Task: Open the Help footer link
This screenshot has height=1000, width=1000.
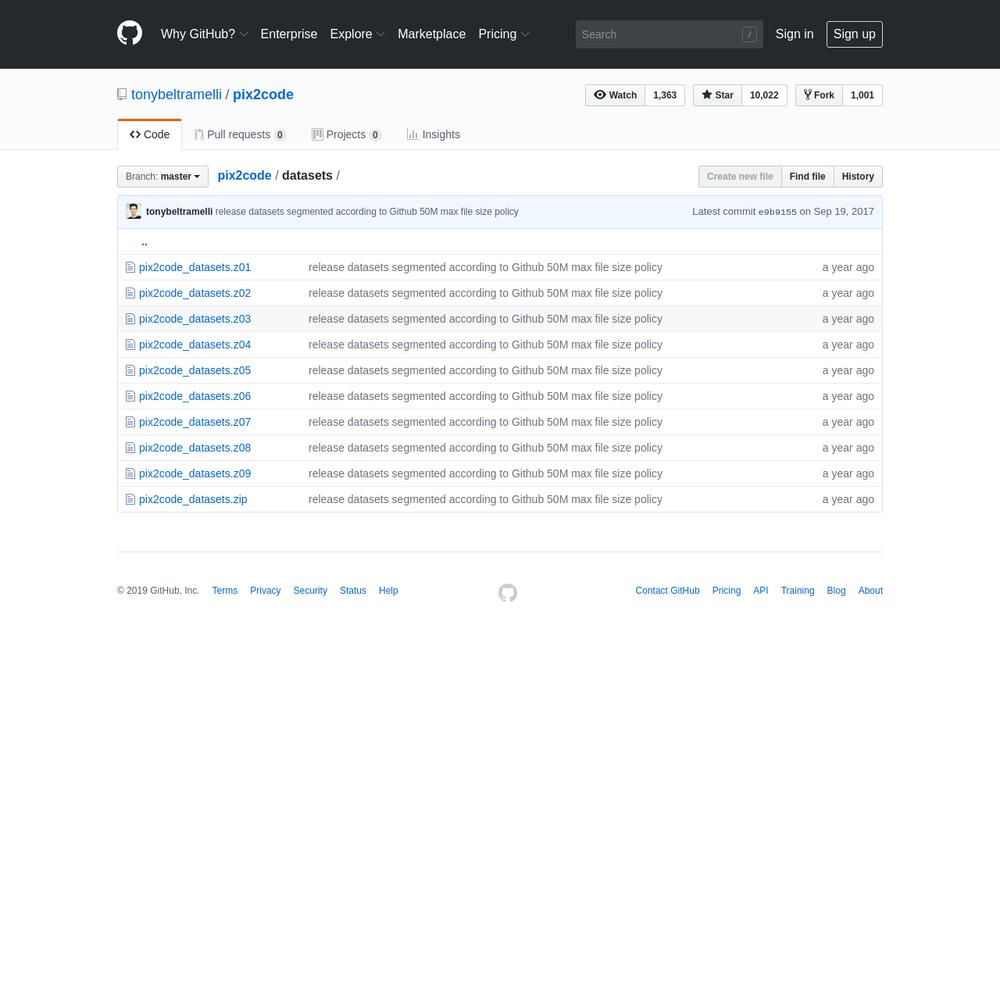Action: pyautogui.click(x=388, y=591)
